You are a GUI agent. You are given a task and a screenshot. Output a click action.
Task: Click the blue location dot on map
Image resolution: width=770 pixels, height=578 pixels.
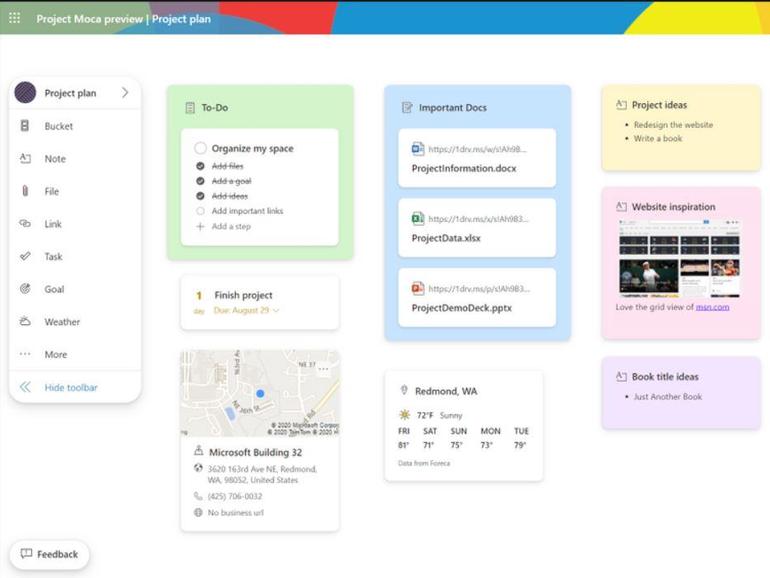tap(260, 393)
